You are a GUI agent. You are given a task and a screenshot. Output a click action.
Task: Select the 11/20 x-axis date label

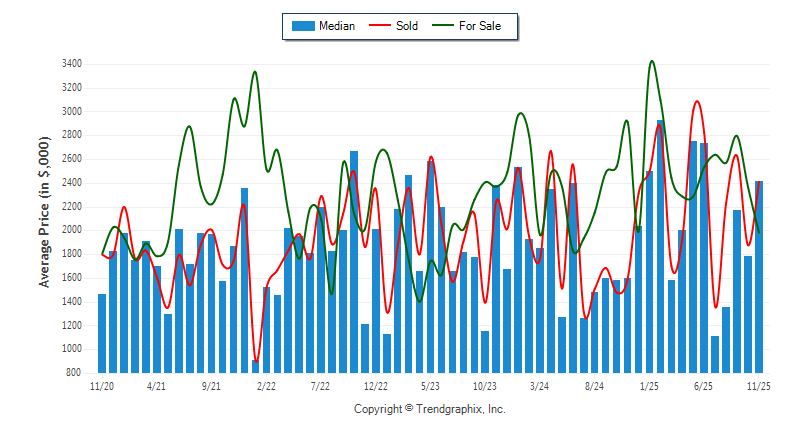(x=102, y=385)
